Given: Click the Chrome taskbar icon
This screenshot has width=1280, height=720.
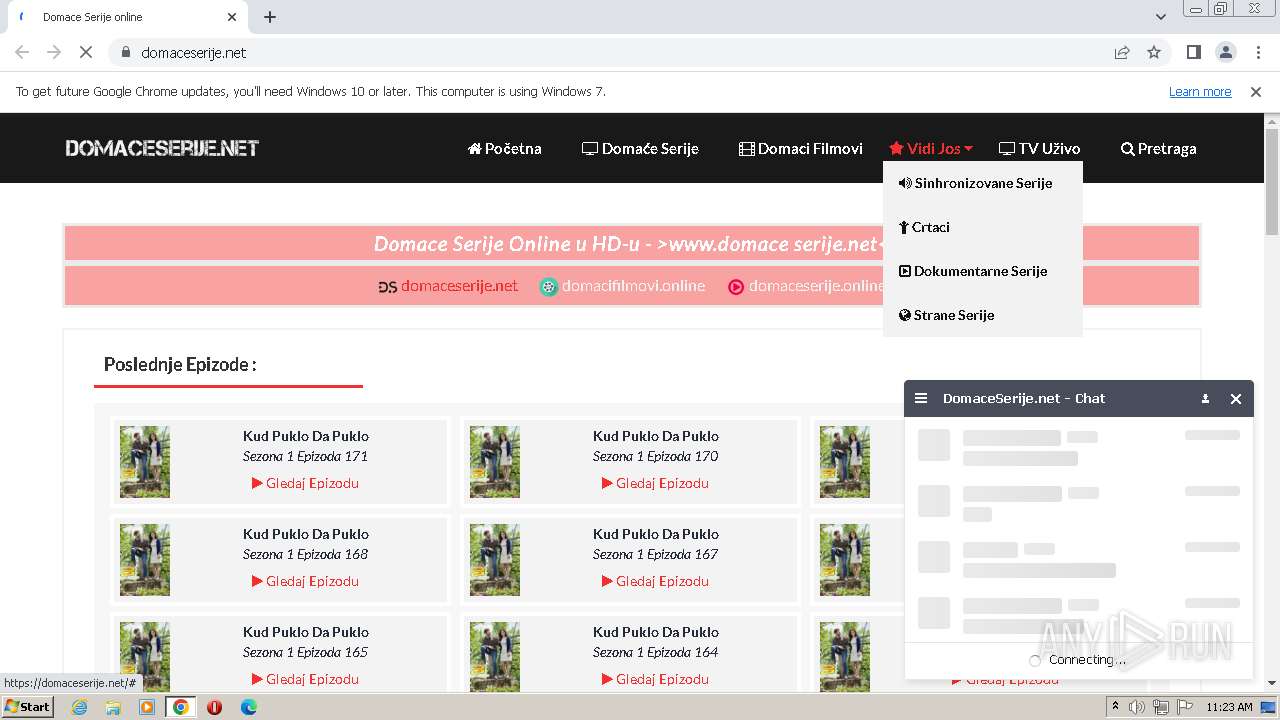Looking at the screenshot, I should coord(181,707).
